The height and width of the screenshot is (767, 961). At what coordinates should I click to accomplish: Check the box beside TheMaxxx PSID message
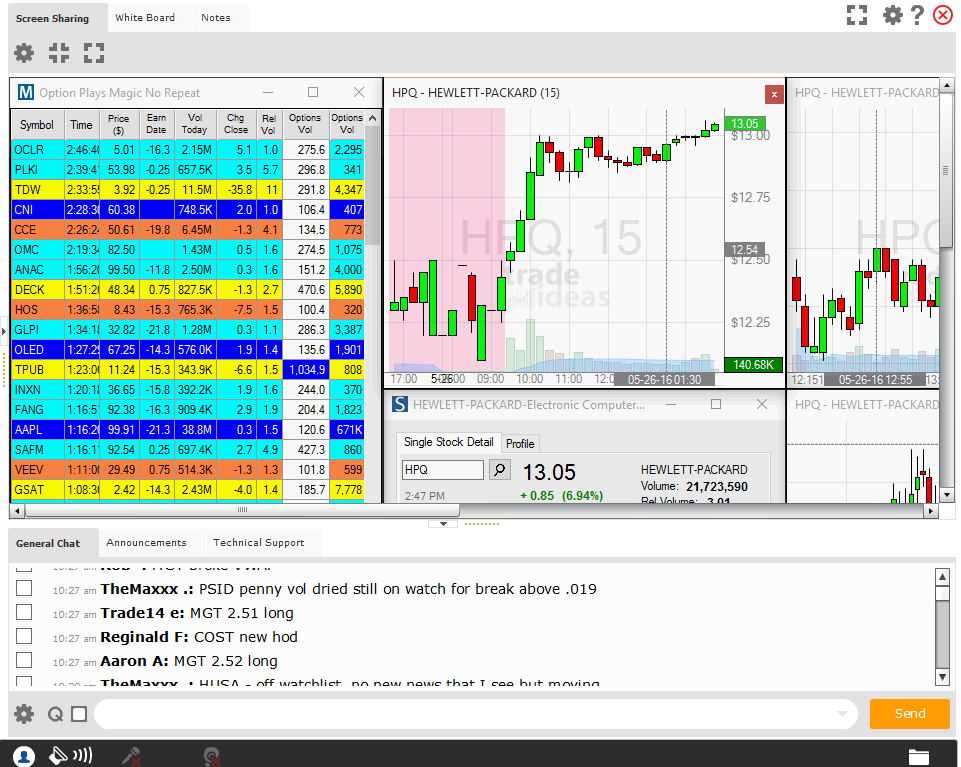click(24, 588)
